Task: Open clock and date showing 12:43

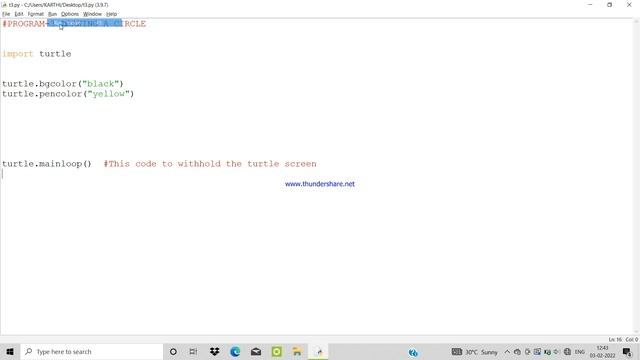Action: tap(602, 352)
